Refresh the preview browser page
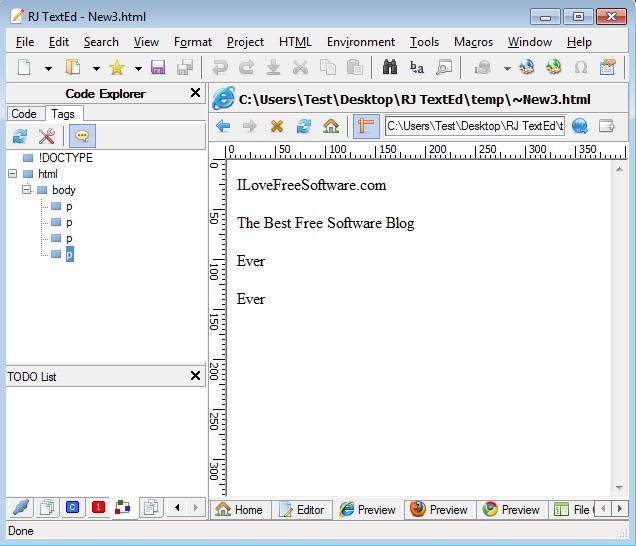636x546 pixels. 304,127
